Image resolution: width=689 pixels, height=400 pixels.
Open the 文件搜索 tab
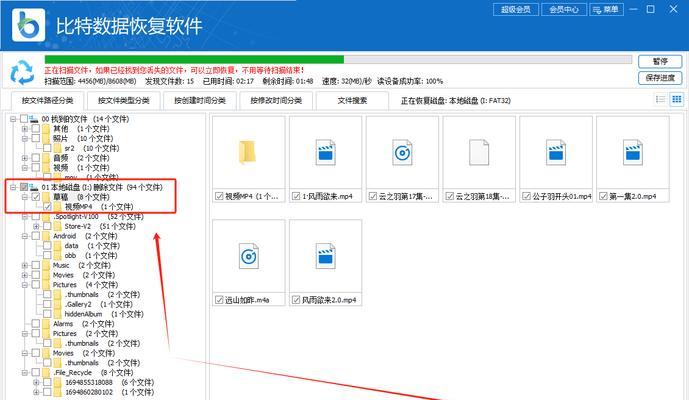(x=352, y=101)
